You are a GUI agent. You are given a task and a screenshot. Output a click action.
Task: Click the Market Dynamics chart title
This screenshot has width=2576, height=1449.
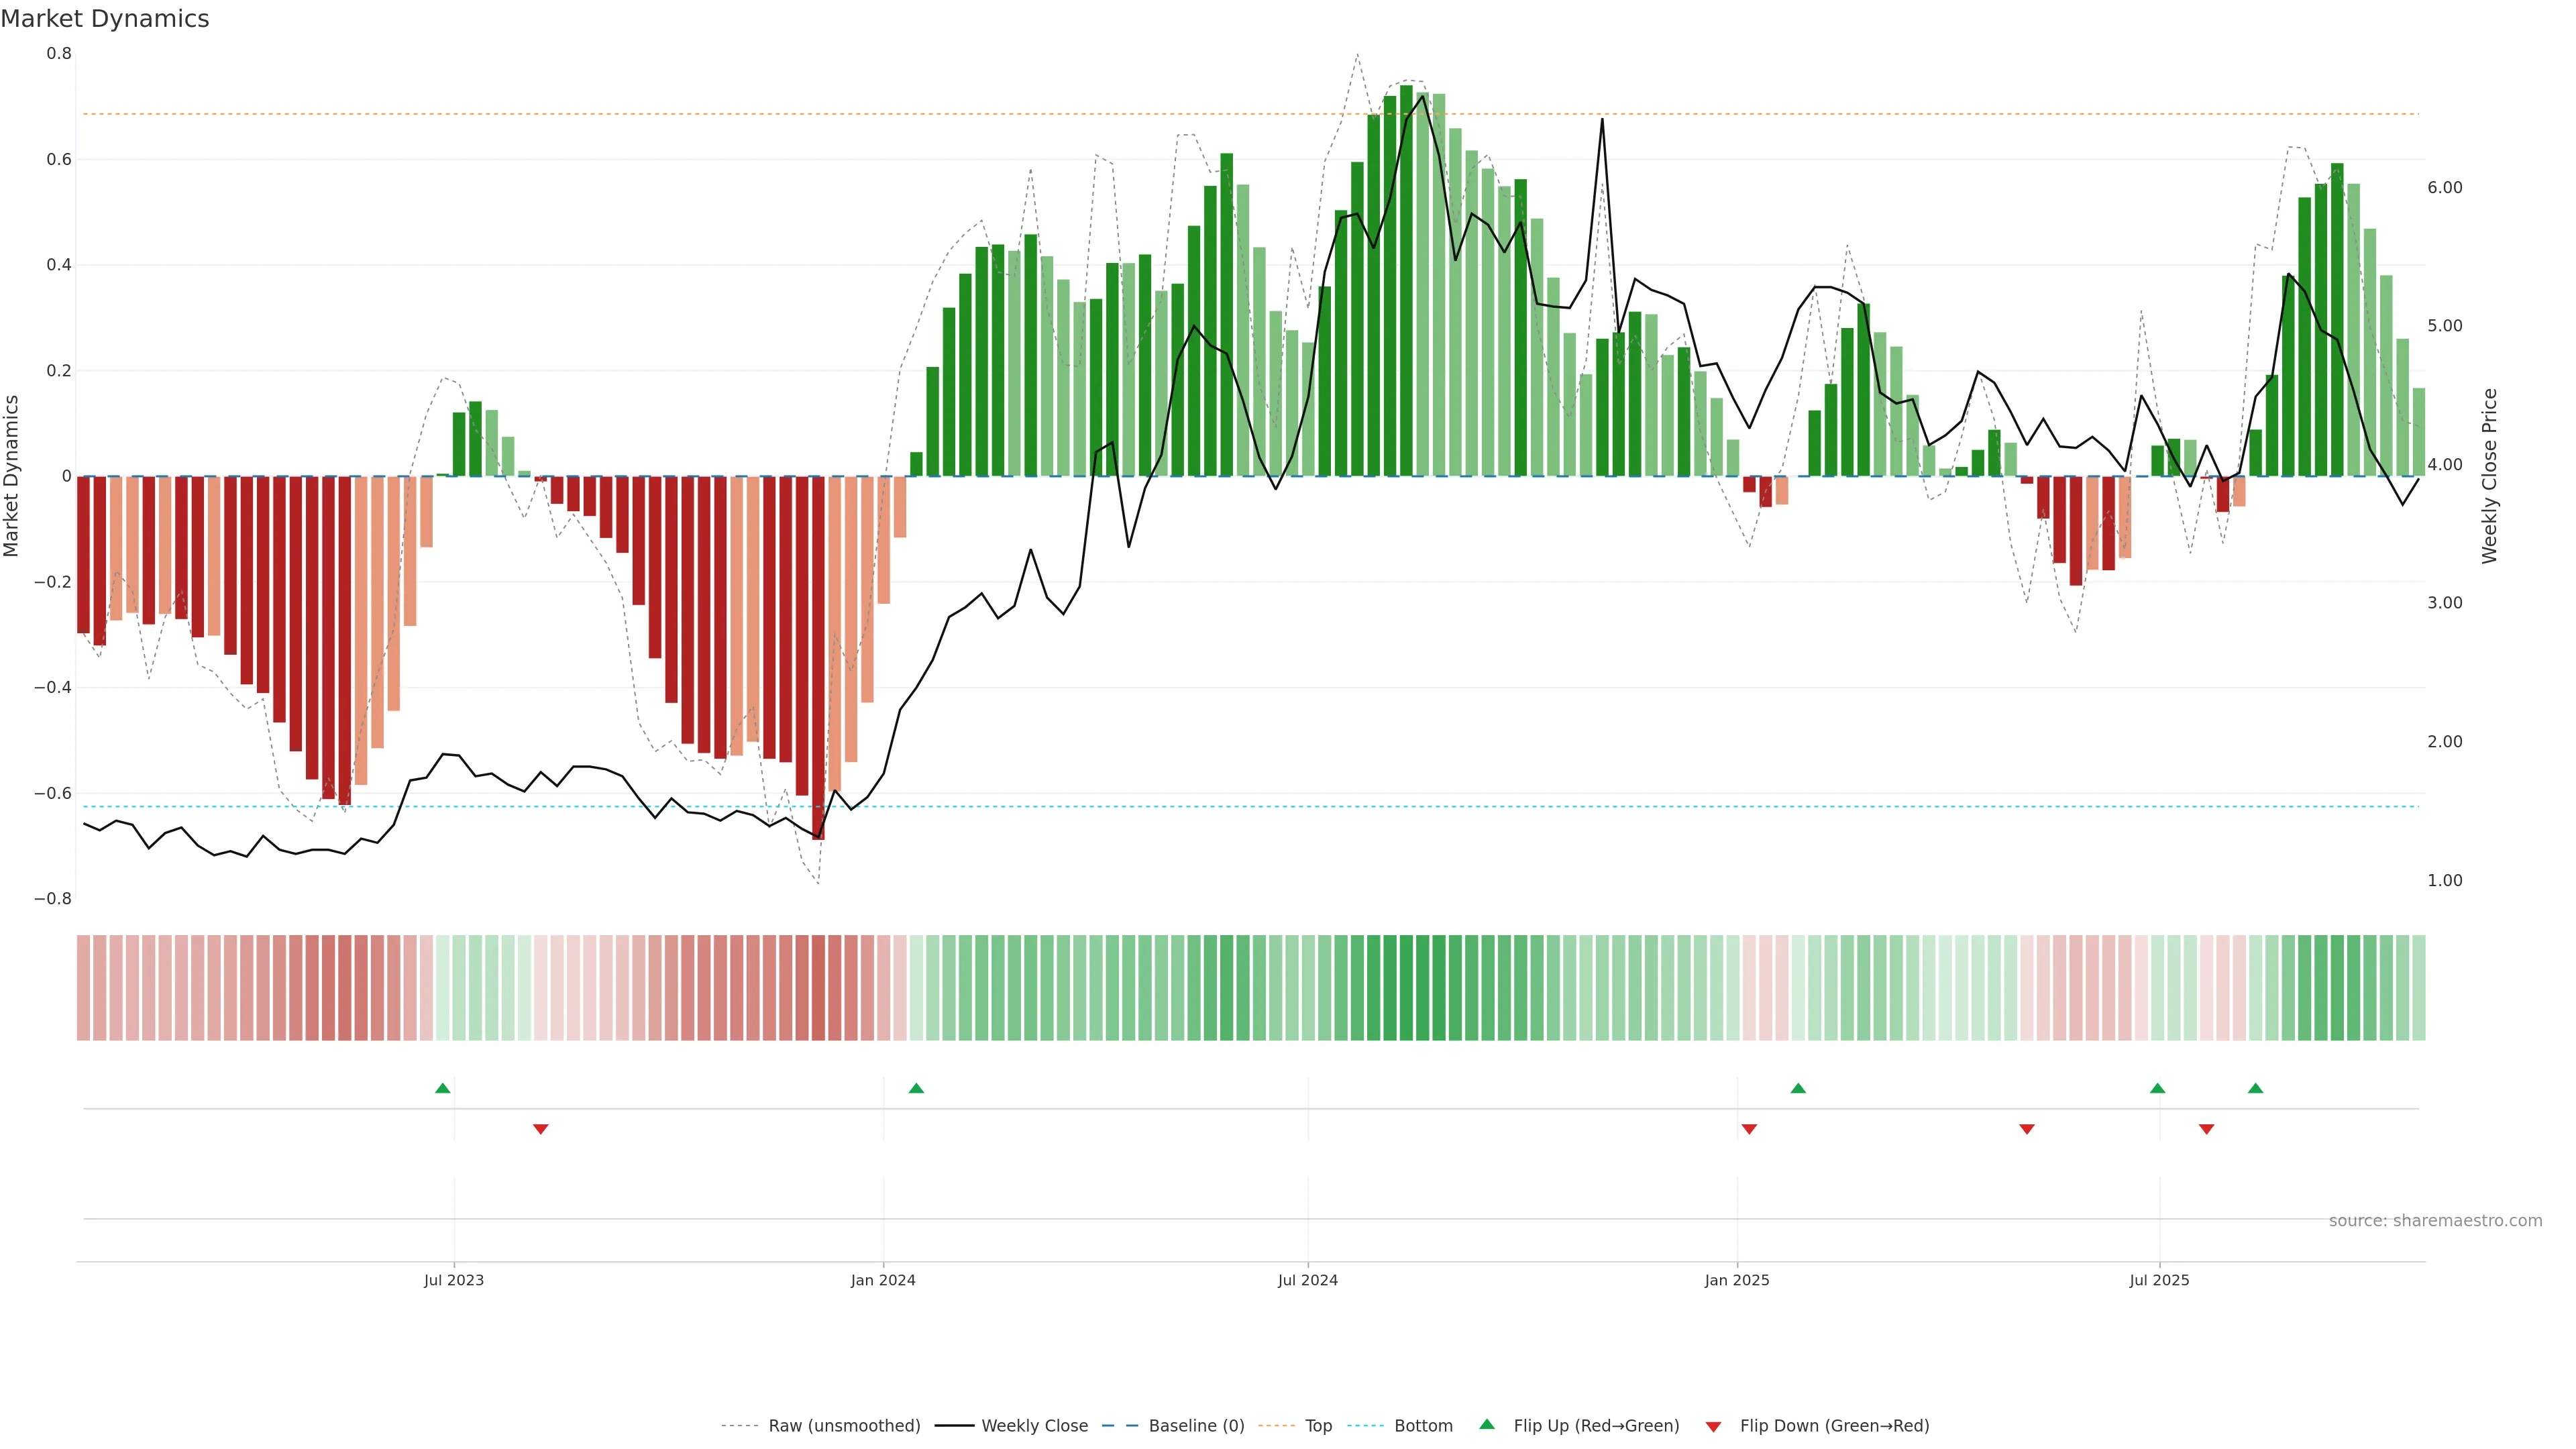point(105,19)
